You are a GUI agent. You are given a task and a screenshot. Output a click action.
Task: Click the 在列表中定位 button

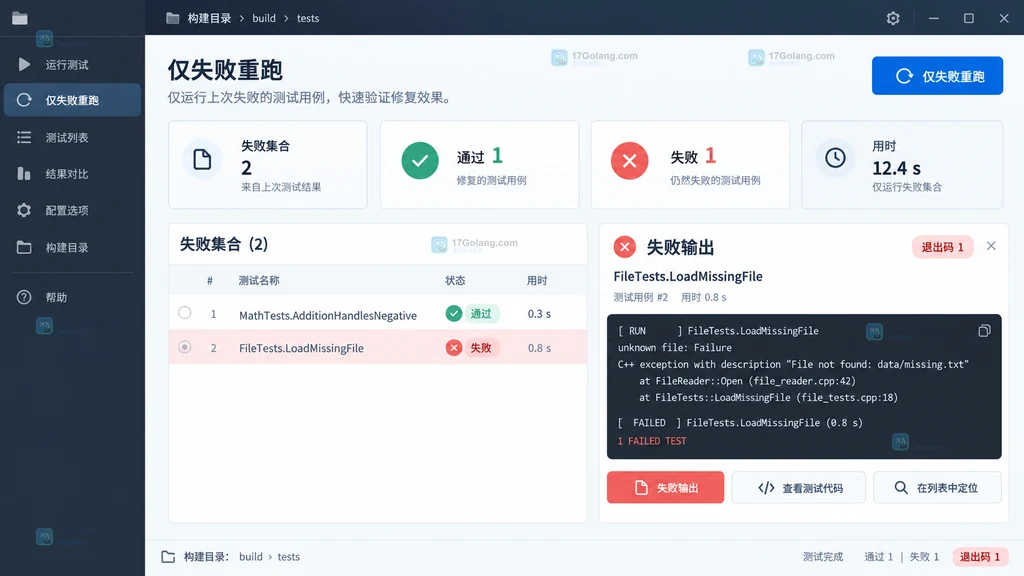937,487
